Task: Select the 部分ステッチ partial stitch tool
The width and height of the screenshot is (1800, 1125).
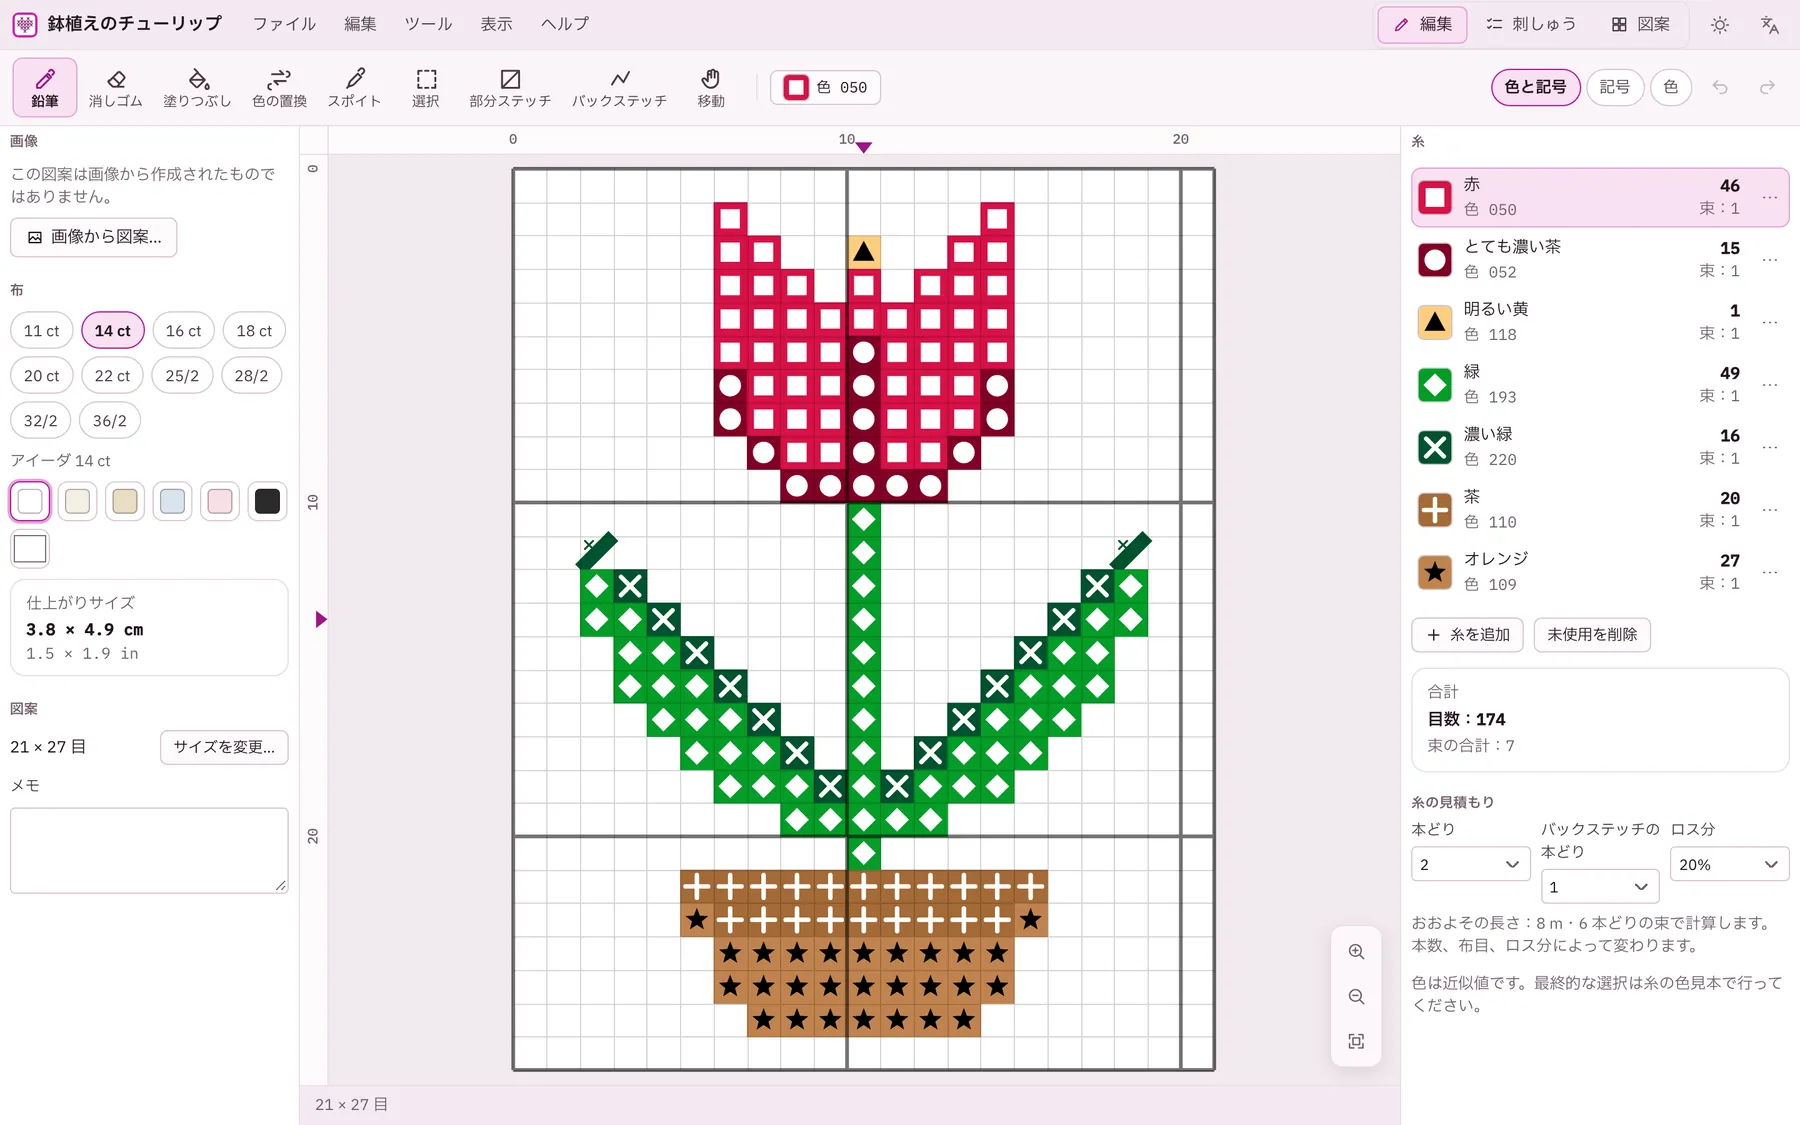Action: (x=510, y=87)
